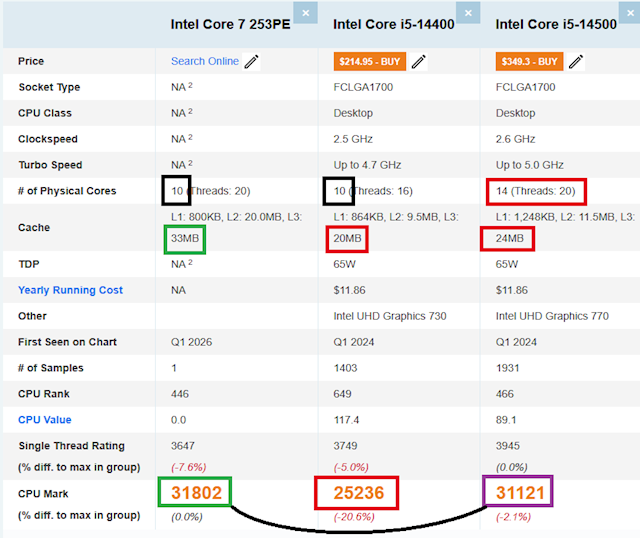Click pencil icon beside $214.95 price

[418, 62]
